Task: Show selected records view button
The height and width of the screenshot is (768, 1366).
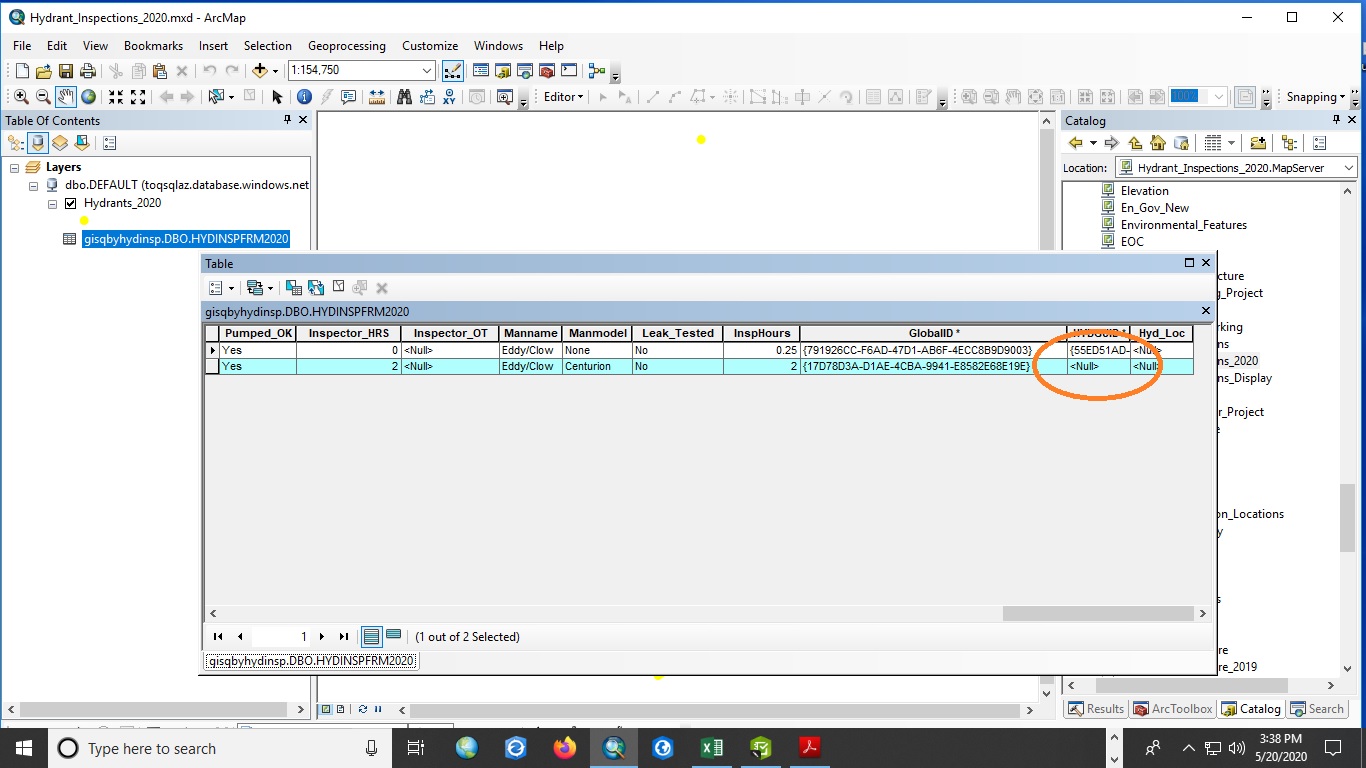Action: pyautogui.click(x=393, y=636)
